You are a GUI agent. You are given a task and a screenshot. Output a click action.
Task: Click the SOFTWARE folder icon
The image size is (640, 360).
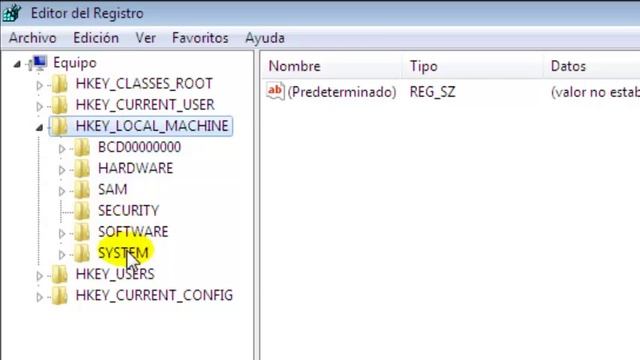(82, 232)
